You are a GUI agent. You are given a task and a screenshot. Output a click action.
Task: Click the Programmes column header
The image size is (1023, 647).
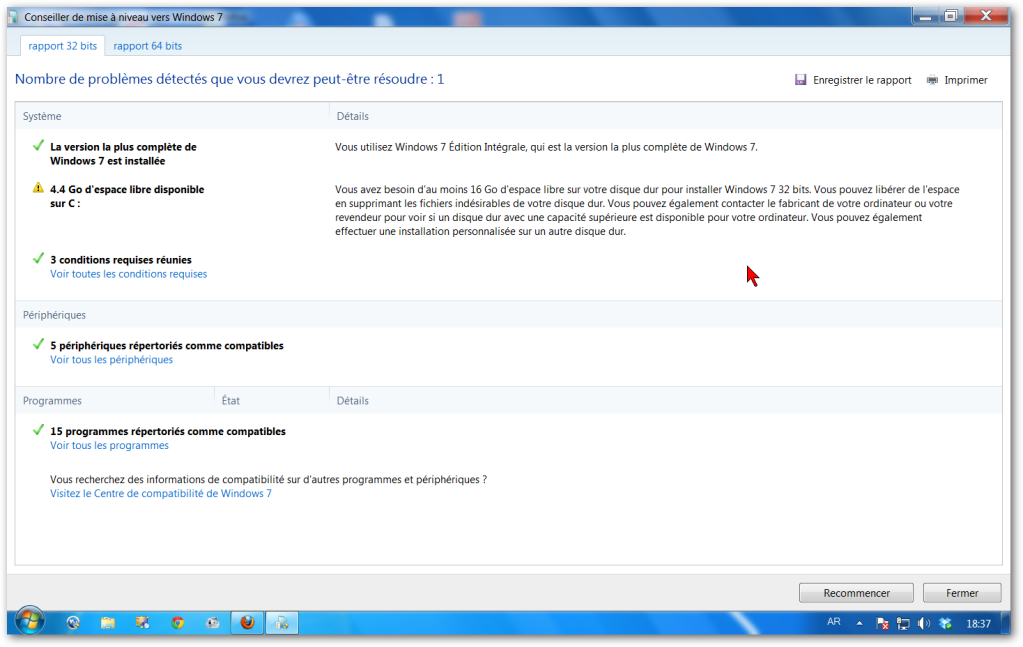(x=52, y=400)
